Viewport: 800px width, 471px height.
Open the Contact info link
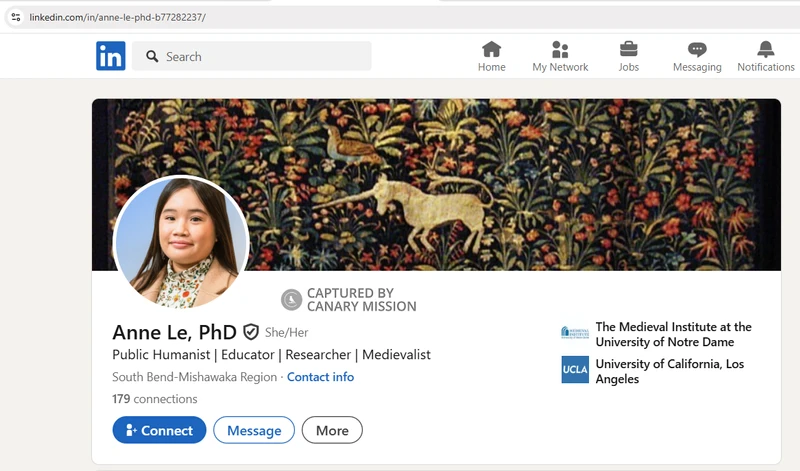click(x=320, y=377)
